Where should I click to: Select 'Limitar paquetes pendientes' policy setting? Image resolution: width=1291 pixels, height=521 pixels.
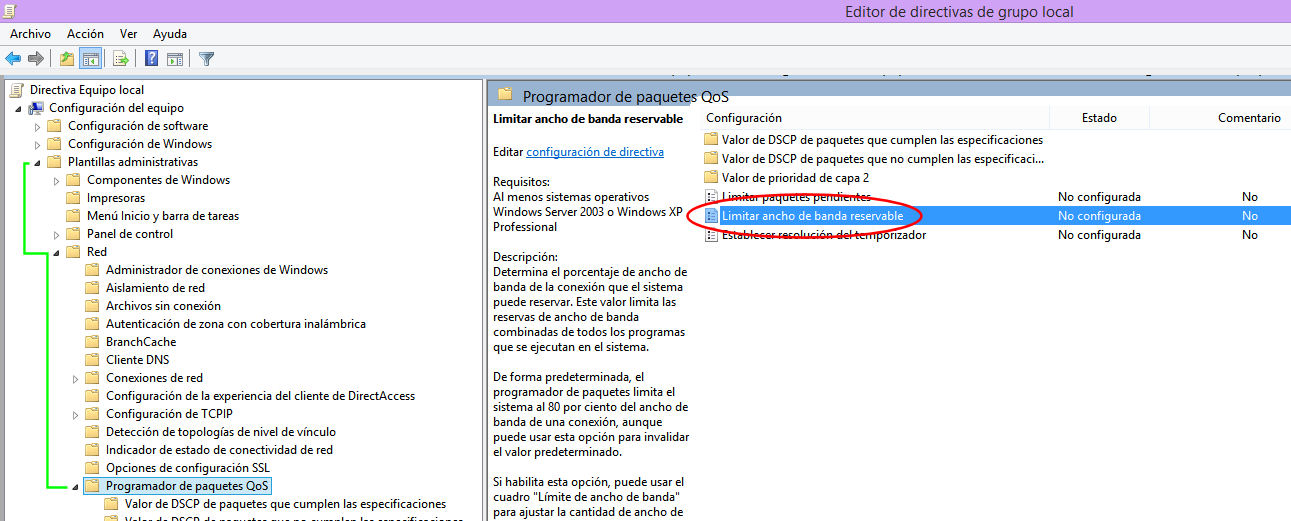click(796, 197)
